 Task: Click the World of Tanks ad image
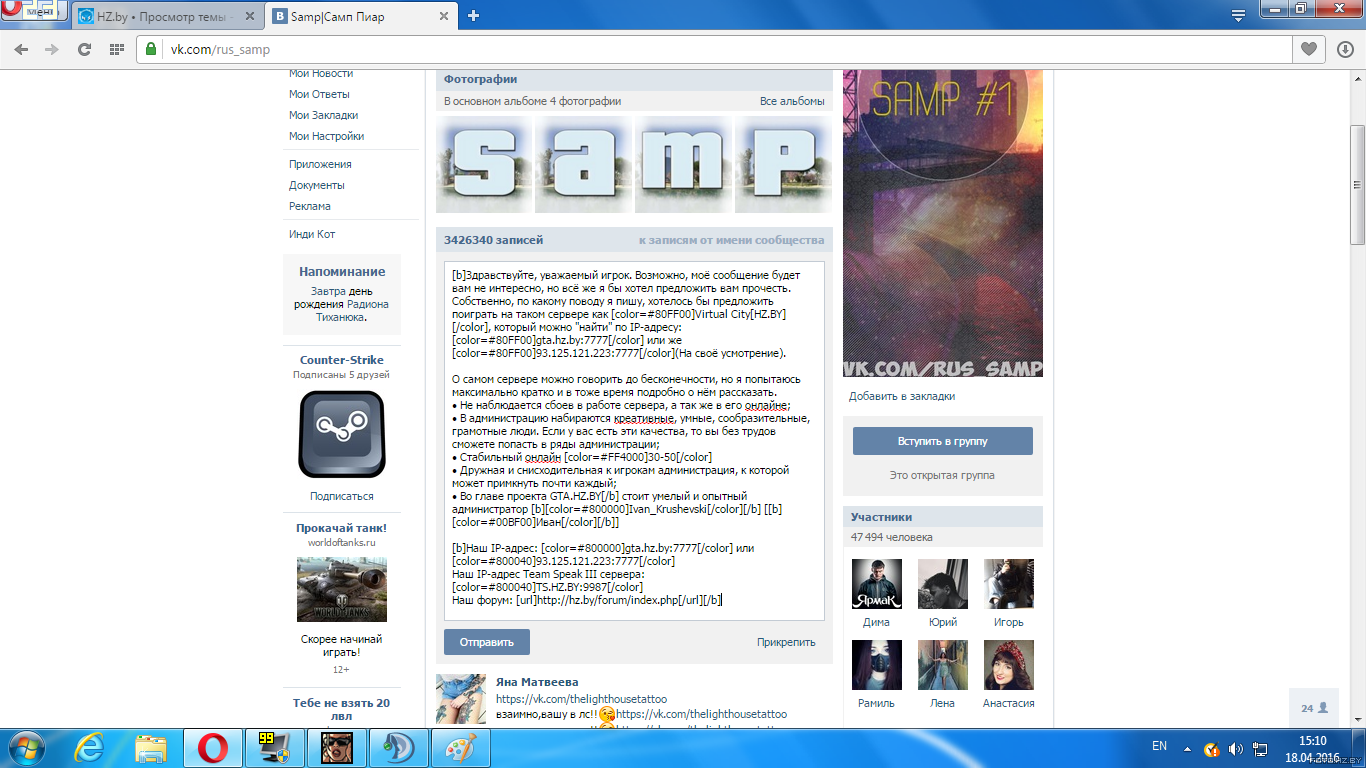(342, 590)
